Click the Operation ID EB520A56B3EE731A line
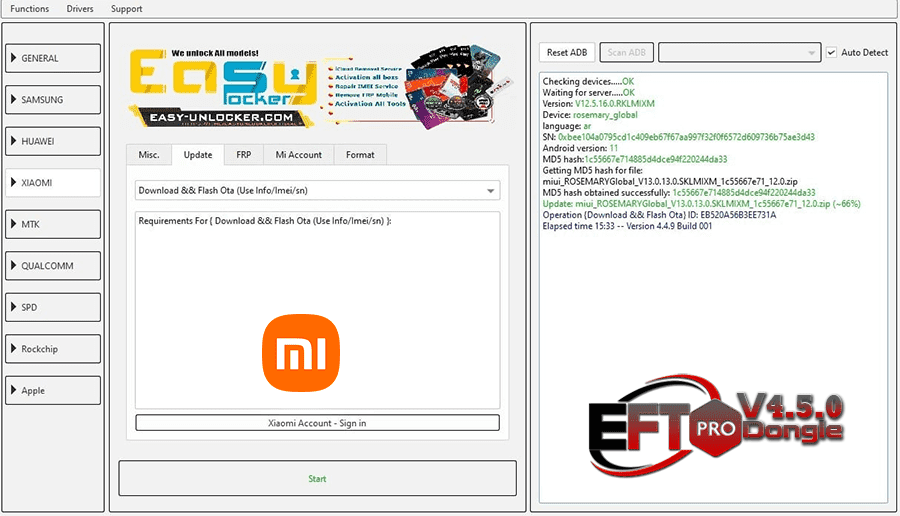Viewport: 900px width, 516px height. coord(659,215)
